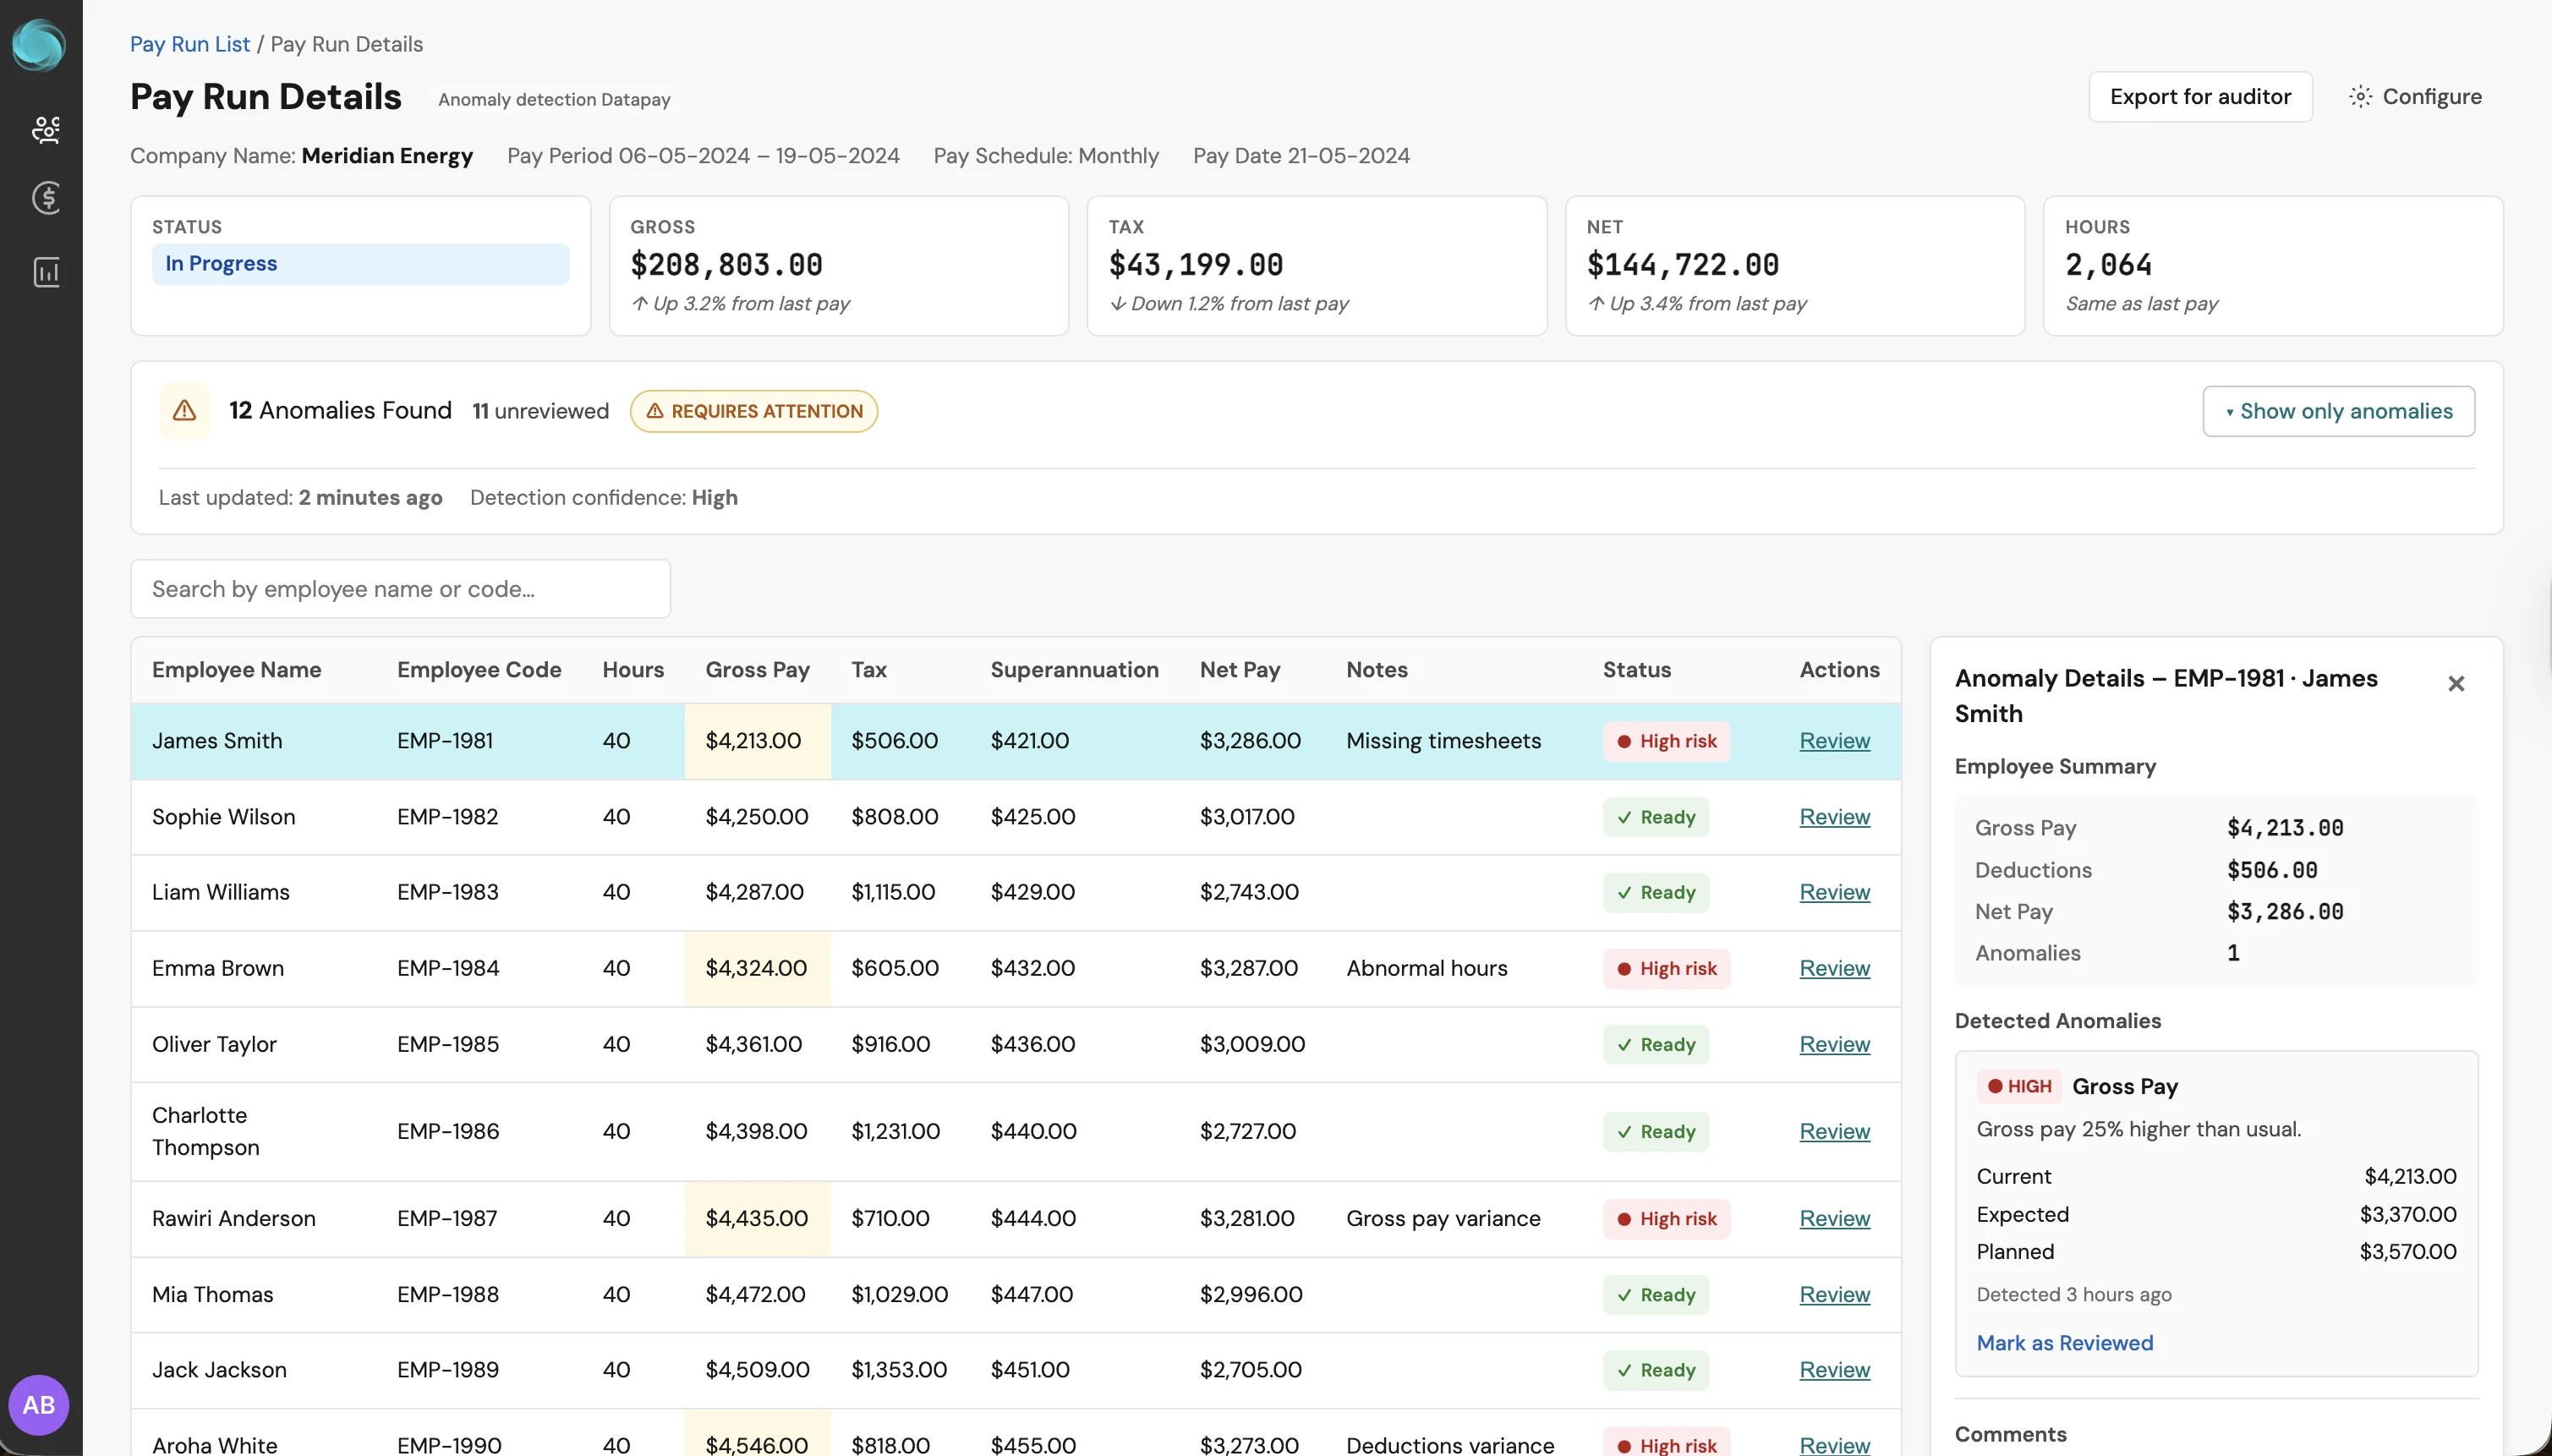Open Review for Liam Williams
The height and width of the screenshot is (1456, 2552).
[x=1834, y=892]
